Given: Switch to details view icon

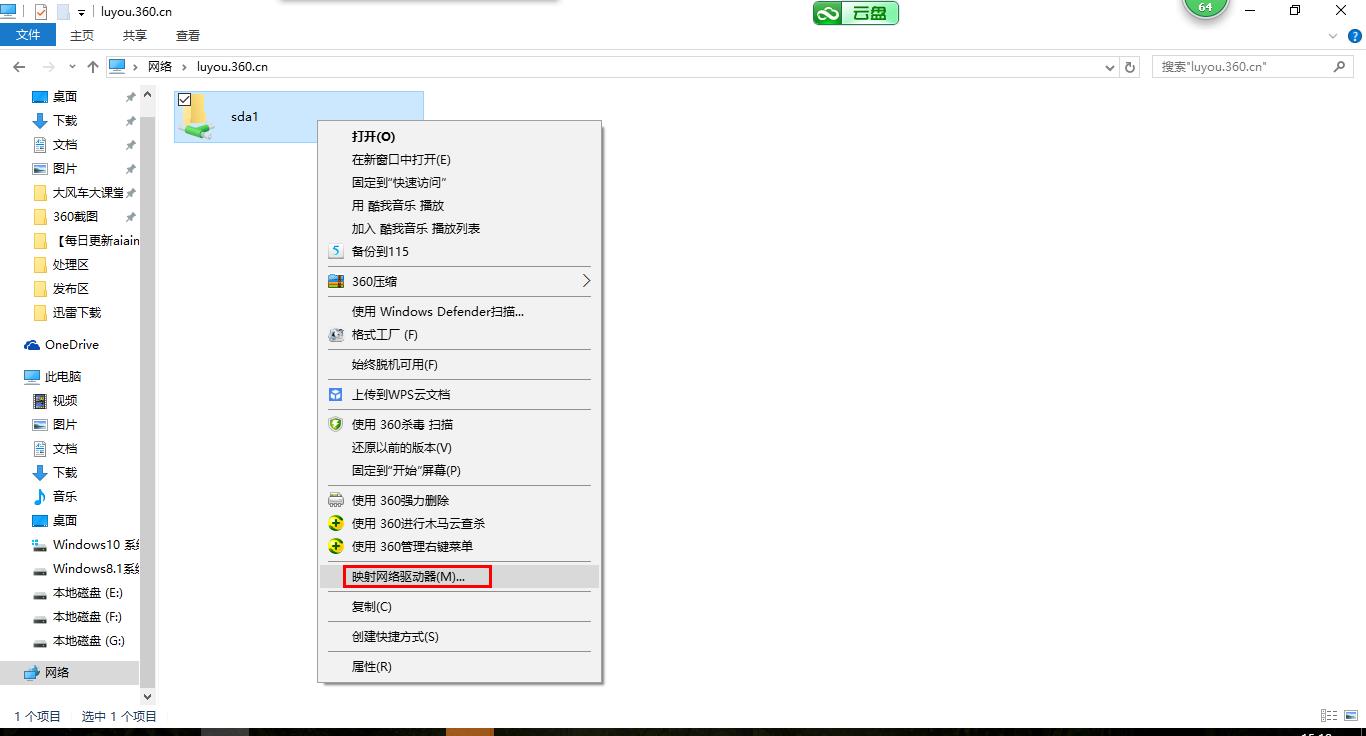Looking at the screenshot, I should [x=1328, y=716].
